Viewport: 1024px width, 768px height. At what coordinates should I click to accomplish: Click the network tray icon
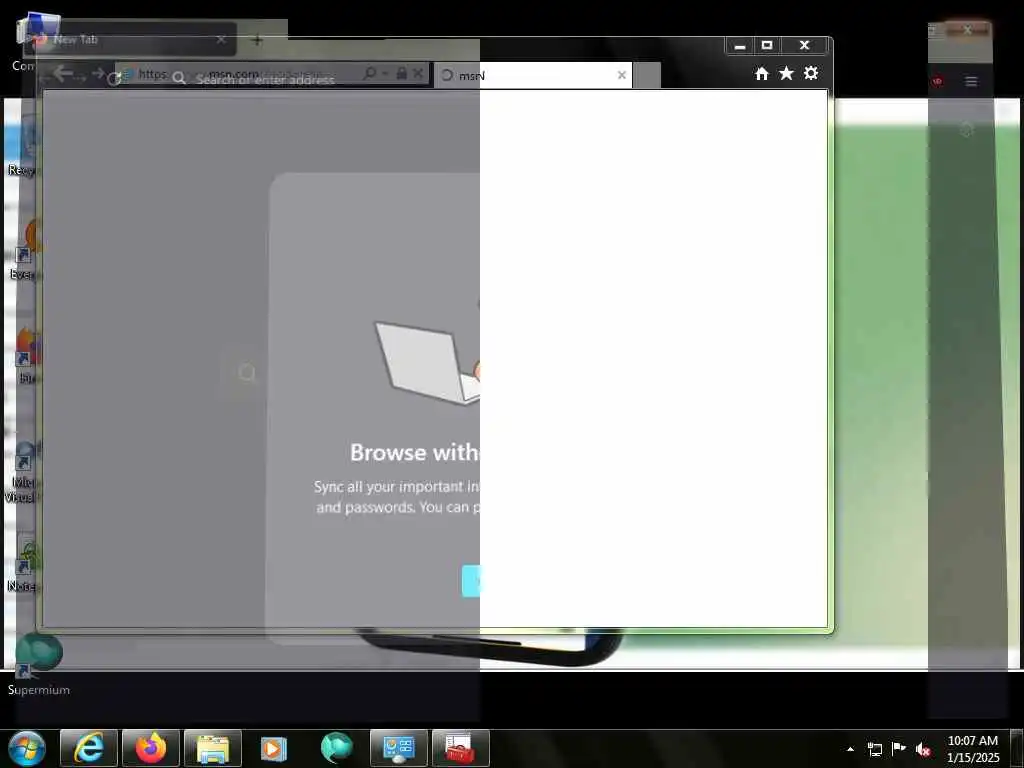pyautogui.click(x=874, y=749)
